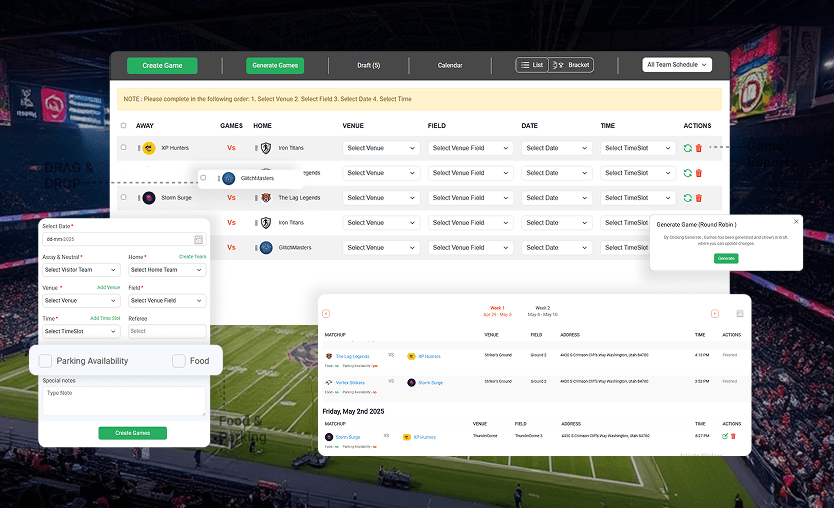Click the Create Game button
This screenshot has width=834, height=508.
pyautogui.click(x=162, y=65)
